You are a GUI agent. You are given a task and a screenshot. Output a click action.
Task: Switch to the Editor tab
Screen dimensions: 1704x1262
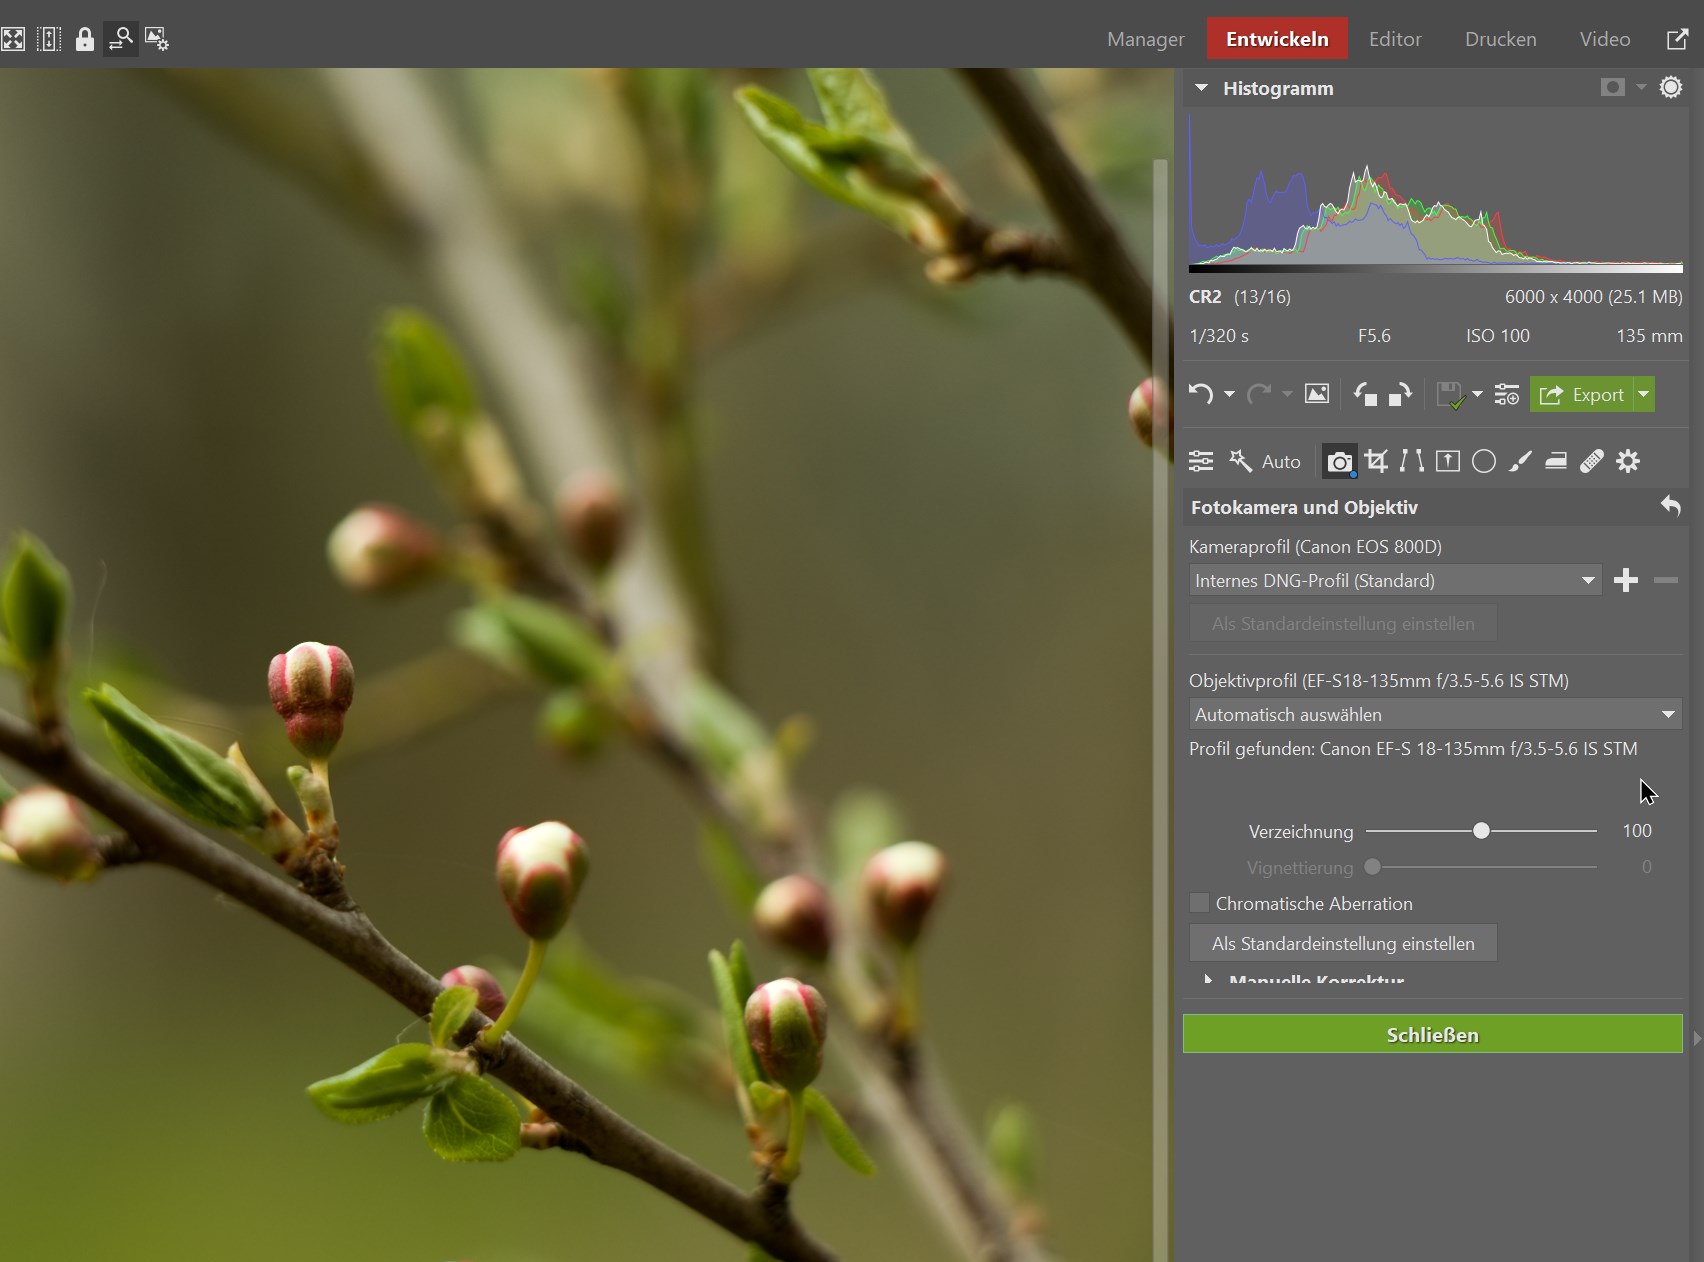1395,39
